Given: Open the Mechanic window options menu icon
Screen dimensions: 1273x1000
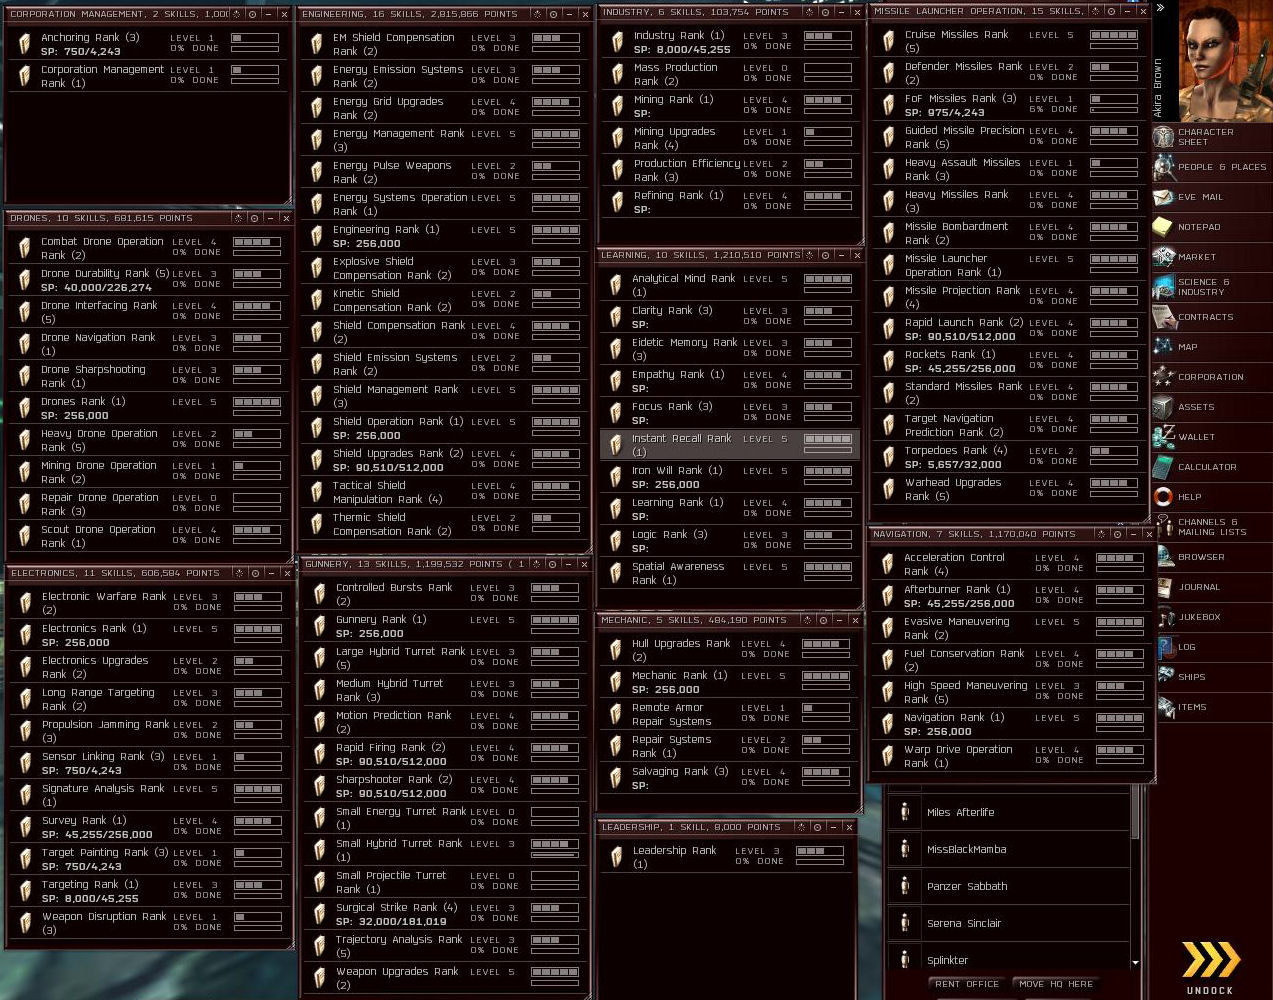Looking at the screenshot, I should (x=808, y=621).
